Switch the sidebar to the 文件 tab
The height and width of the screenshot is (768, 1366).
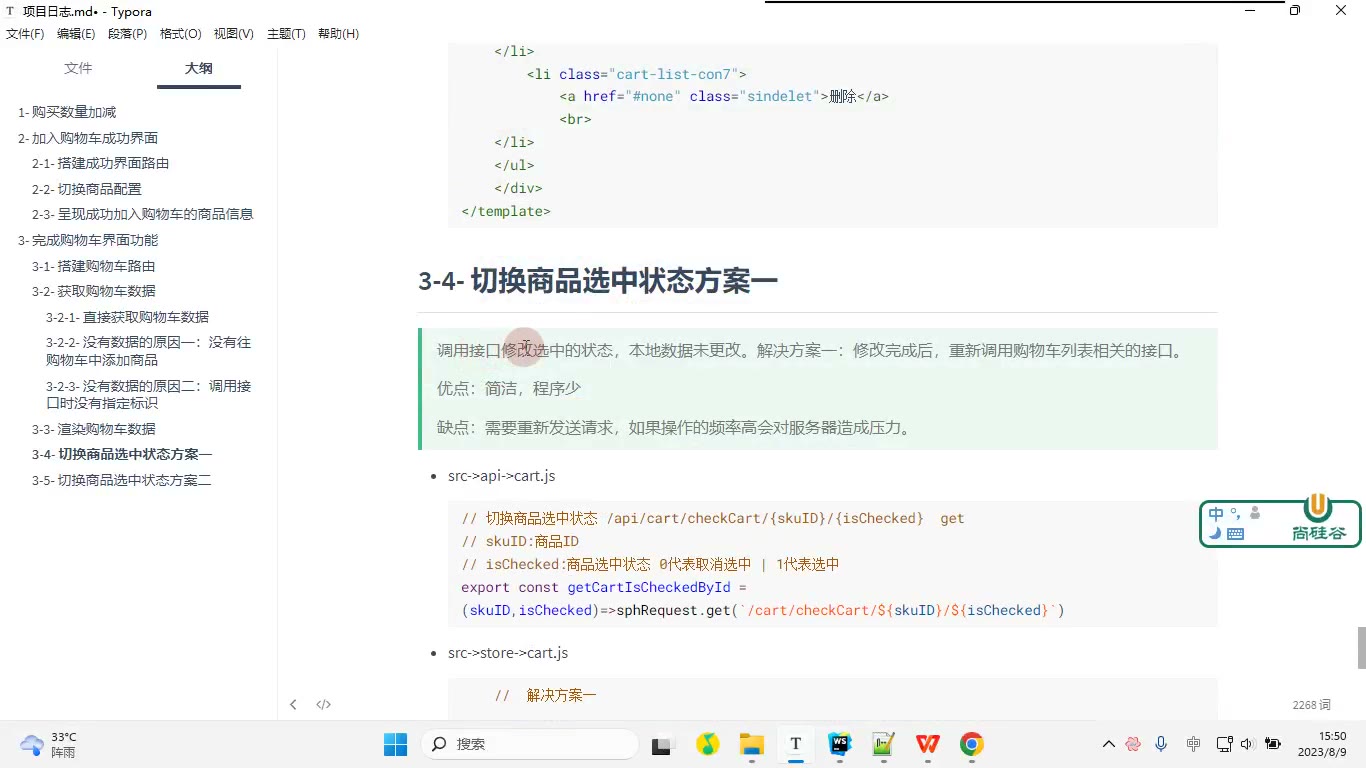[x=78, y=68]
